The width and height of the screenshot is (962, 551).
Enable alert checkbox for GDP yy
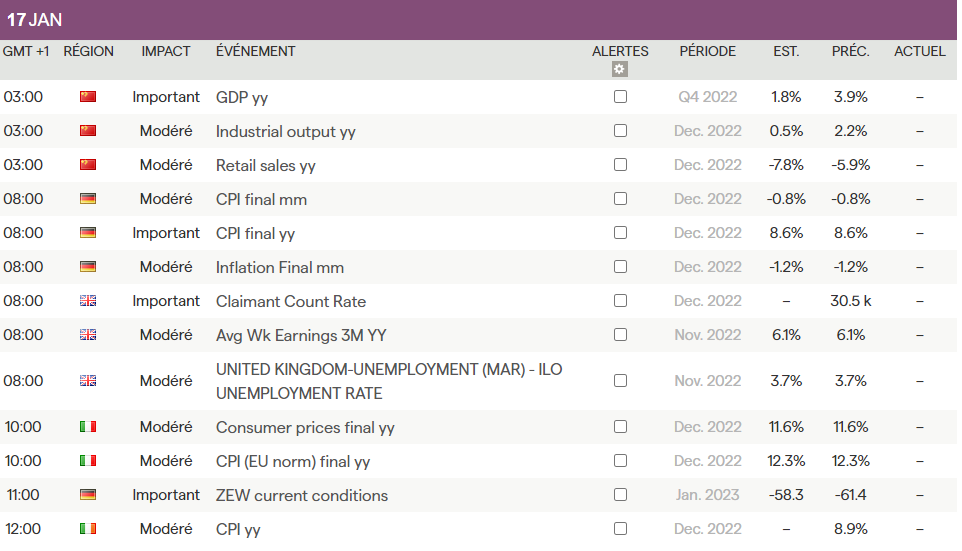click(x=620, y=97)
